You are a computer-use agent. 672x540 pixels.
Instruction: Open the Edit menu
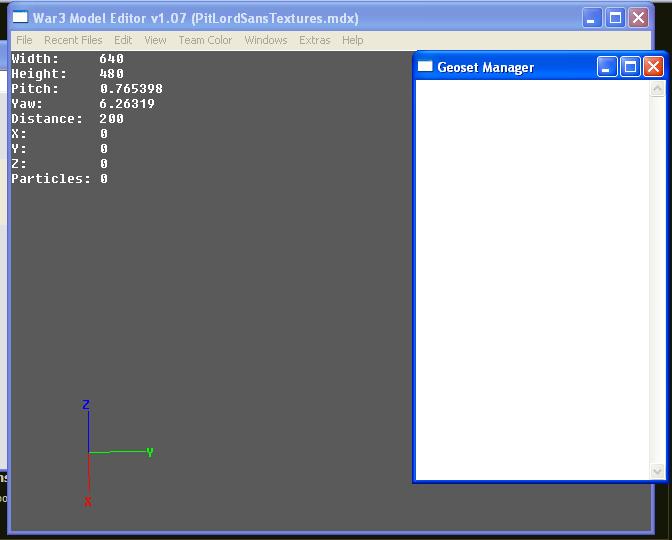(x=123, y=40)
